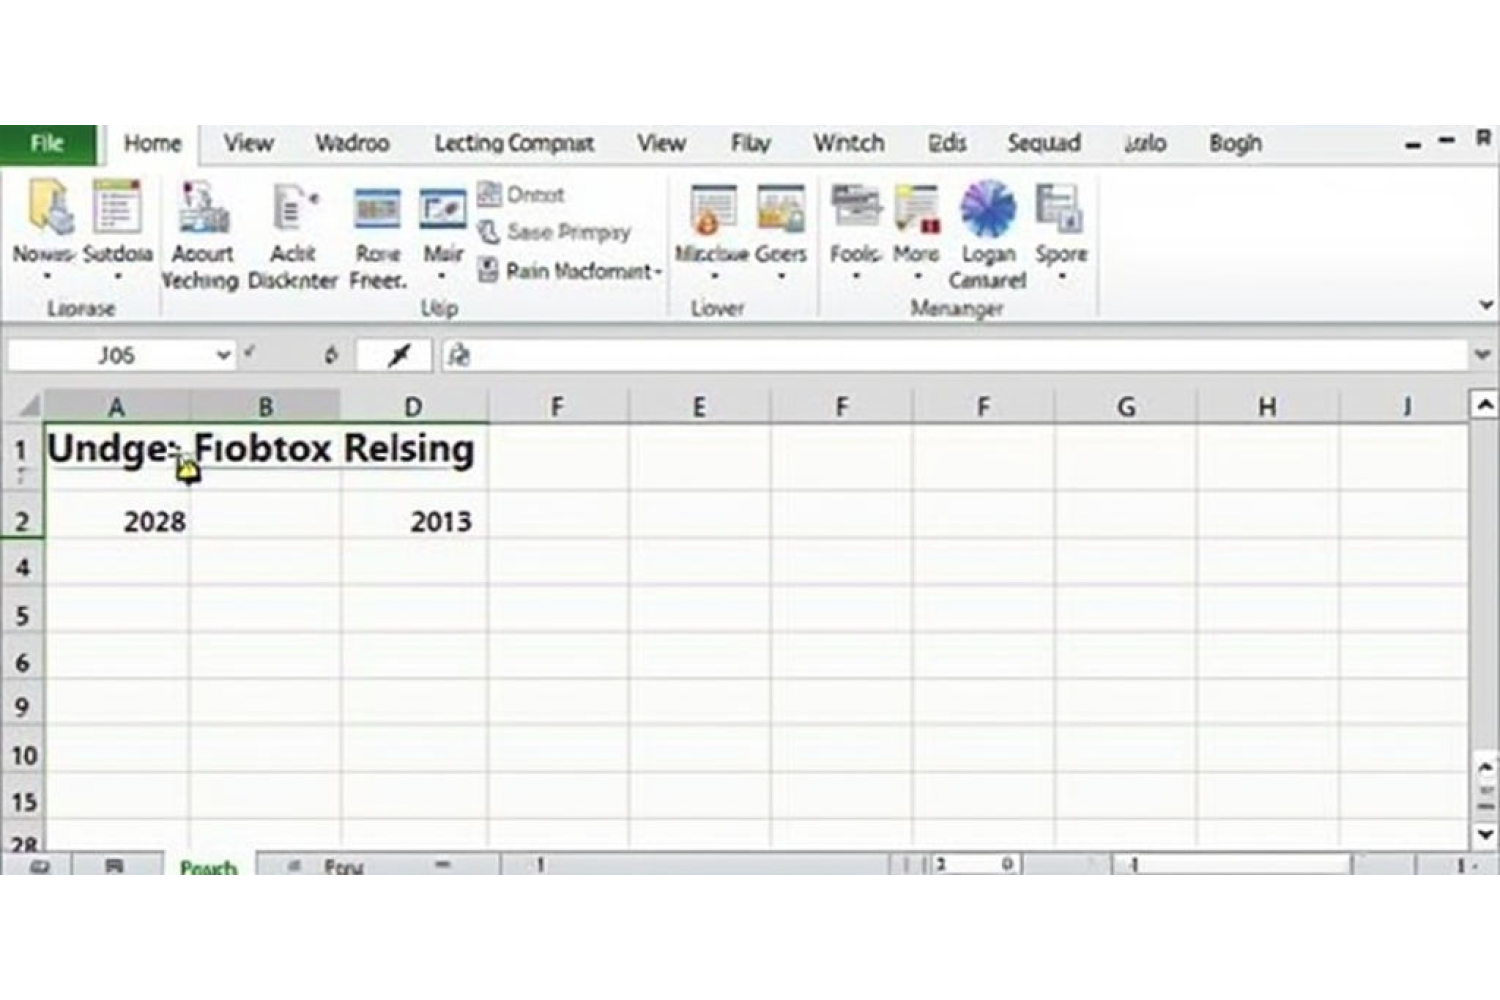Click the Nowas icon in ribbon
The width and height of the screenshot is (1500, 1000).
click(47, 208)
